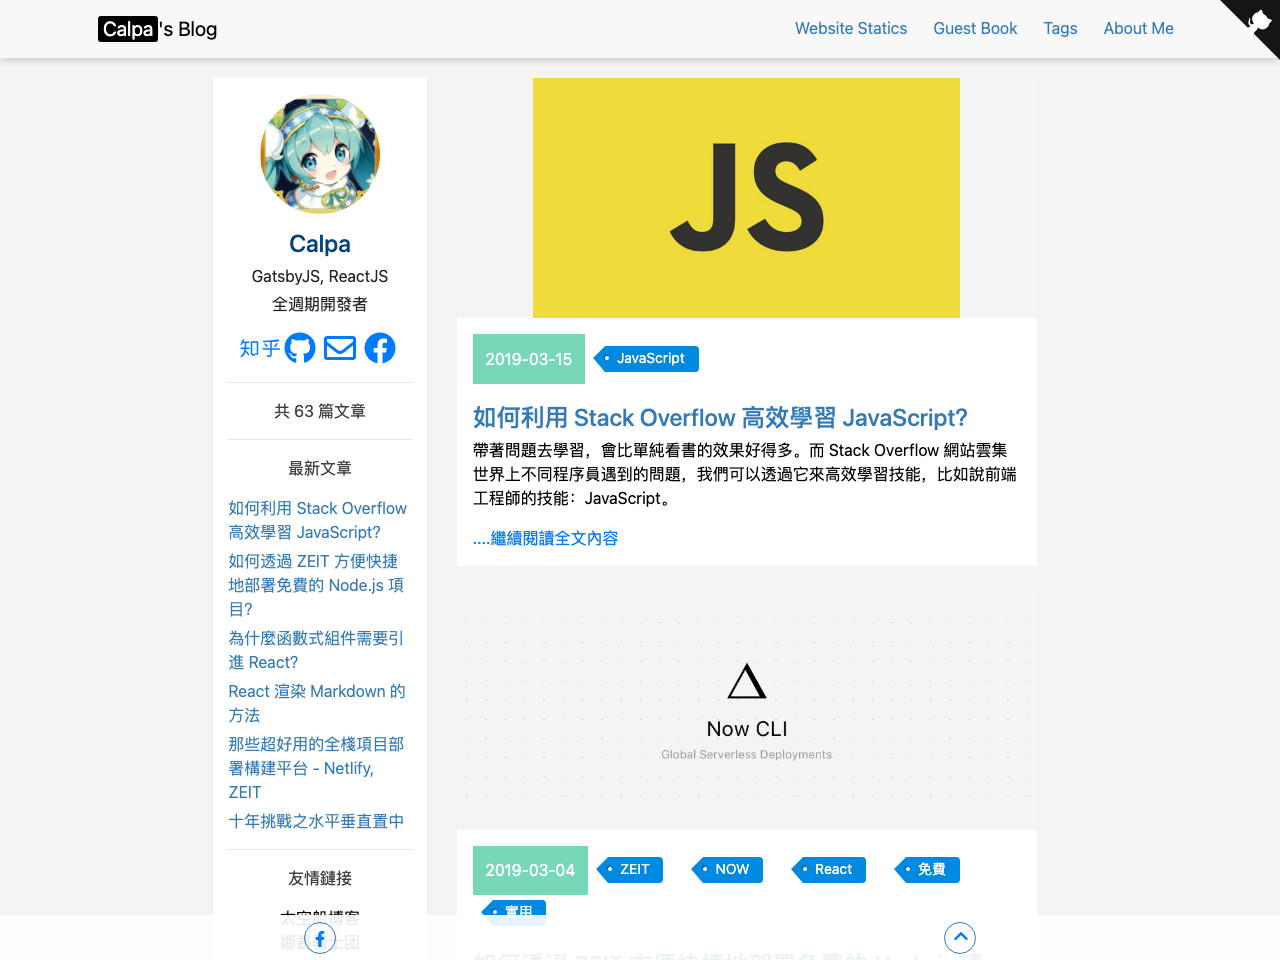
Task: Click the JS yellow JavaScript logo banner
Action: pos(746,197)
